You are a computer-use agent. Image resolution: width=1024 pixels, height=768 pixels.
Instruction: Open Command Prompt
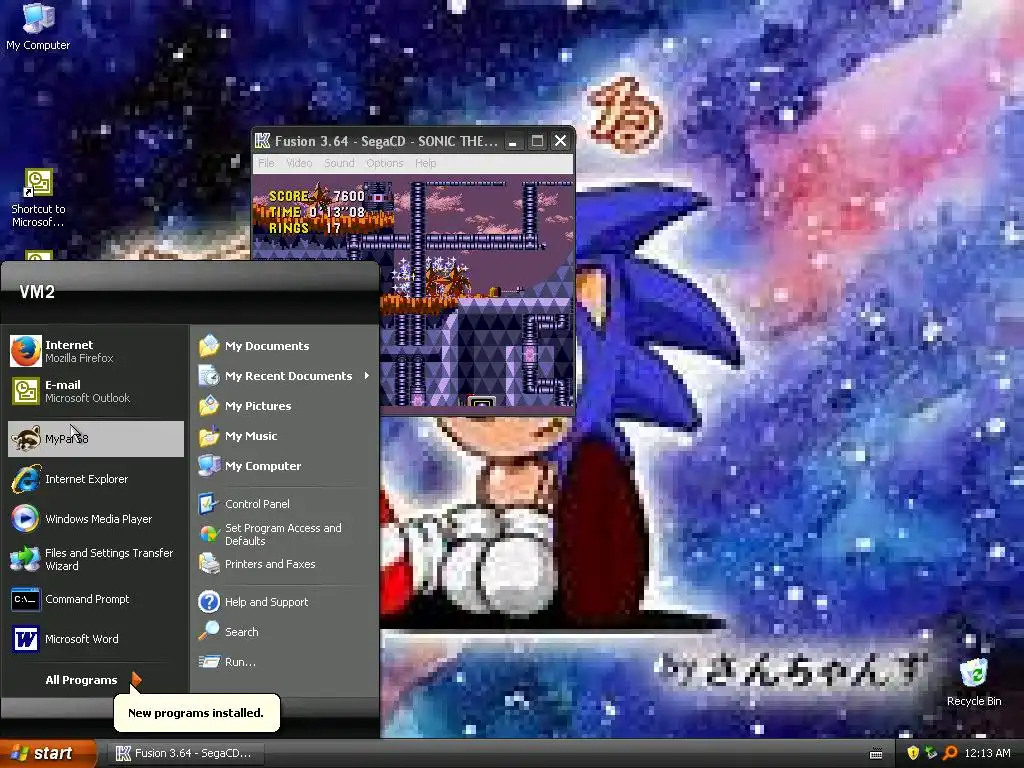pos(95,599)
